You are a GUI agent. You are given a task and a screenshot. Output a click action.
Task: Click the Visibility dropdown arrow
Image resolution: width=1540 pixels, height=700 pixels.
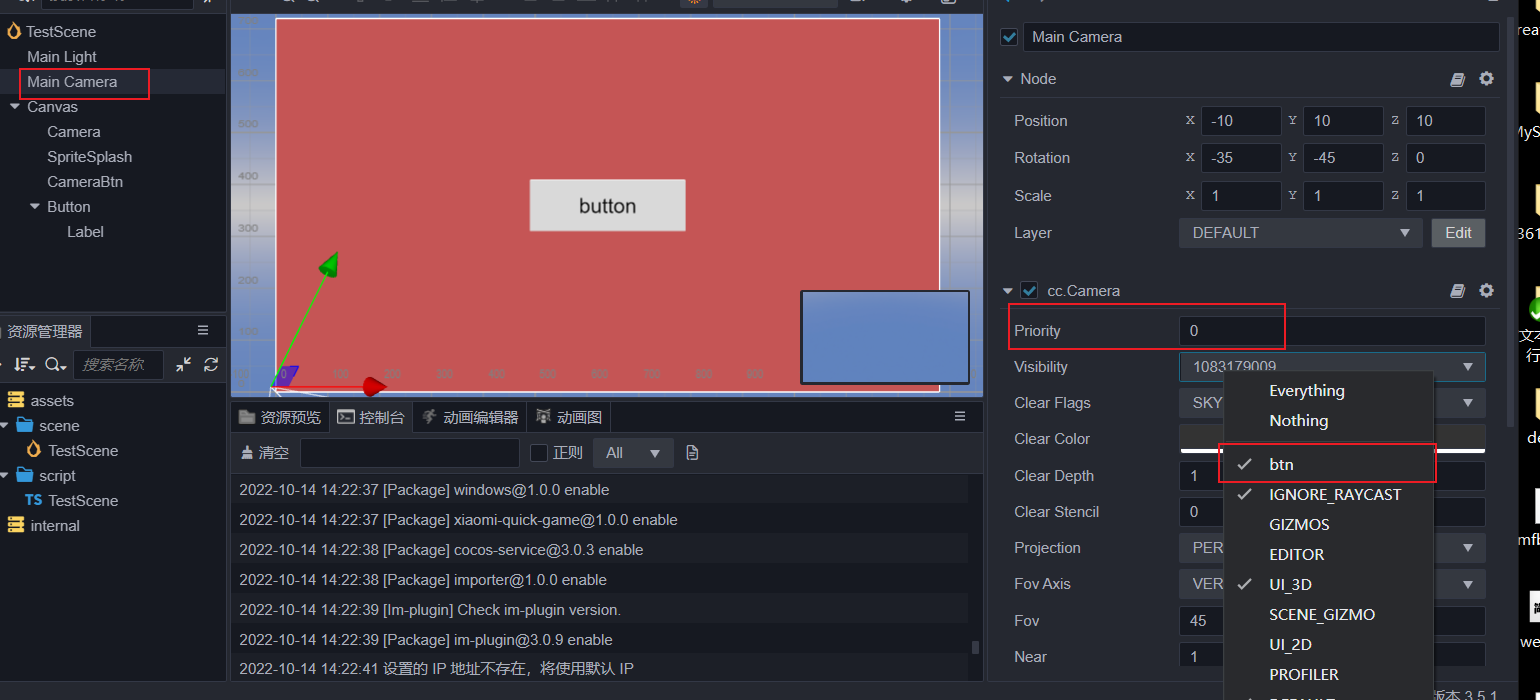coord(1468,367)
